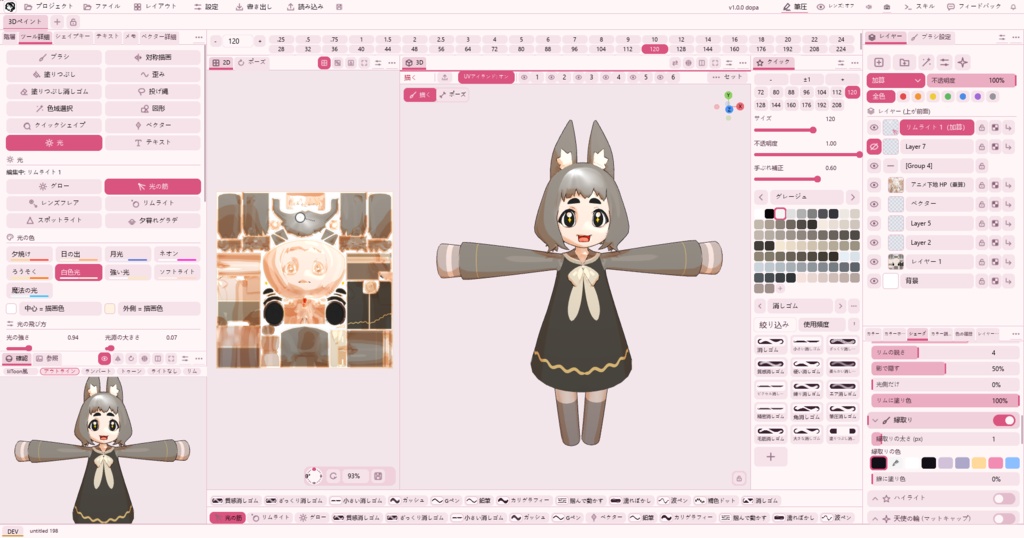Add a new brush preset with plus button

pyautogui.click(x=771, y=457)
